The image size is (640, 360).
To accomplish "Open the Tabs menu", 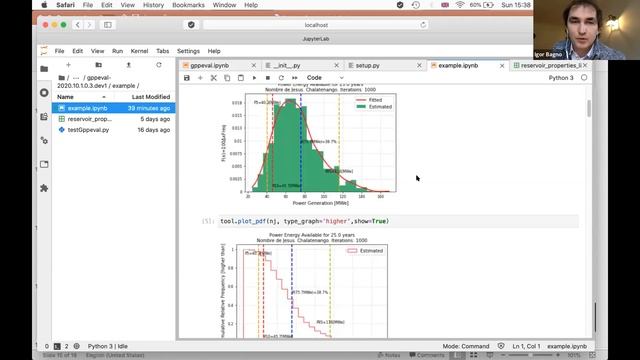I will click(x=162, y=51).
